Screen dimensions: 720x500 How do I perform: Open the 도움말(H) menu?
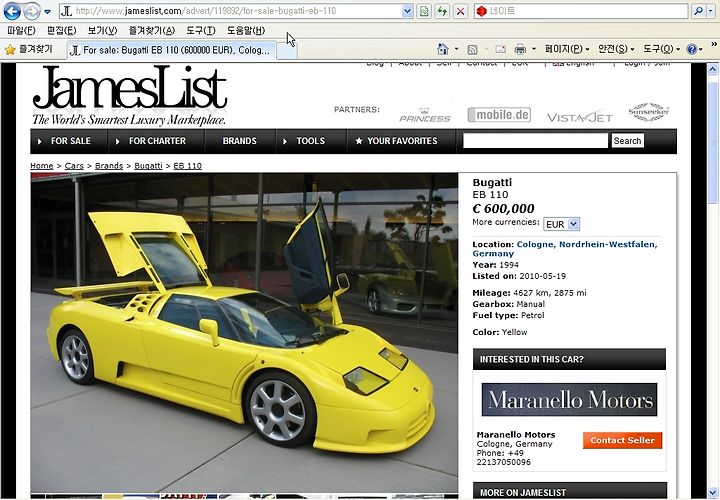[246, 30]
